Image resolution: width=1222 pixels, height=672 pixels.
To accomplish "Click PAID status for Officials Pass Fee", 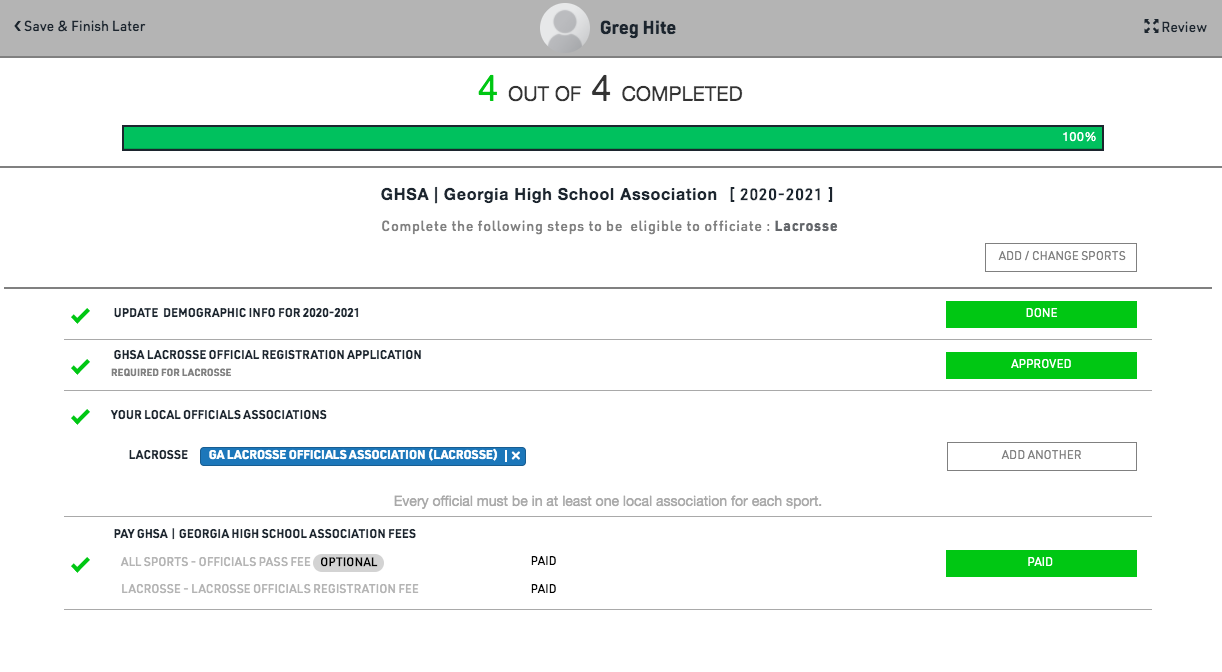I will point(544,562).
